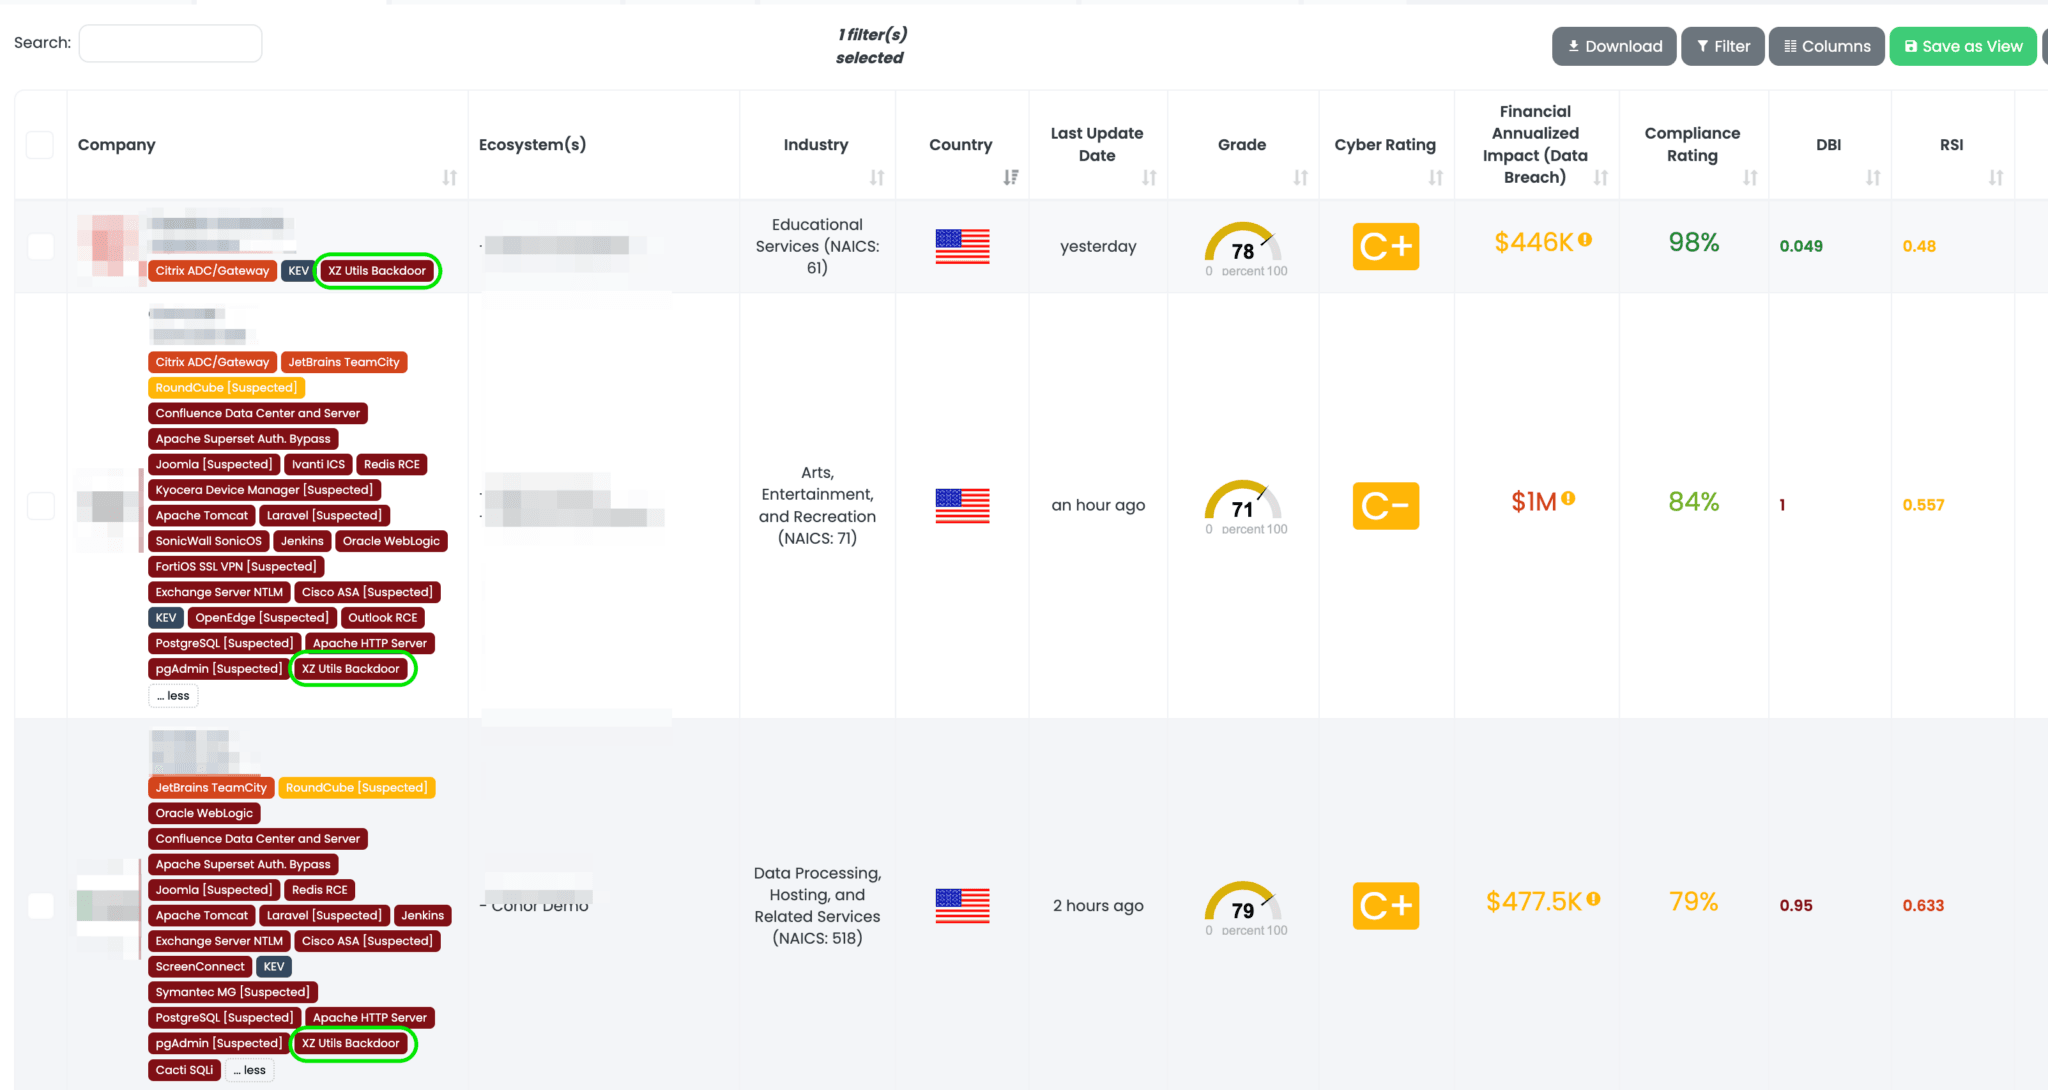
Task: Click inside the Search input field
Action: [170, 43]
